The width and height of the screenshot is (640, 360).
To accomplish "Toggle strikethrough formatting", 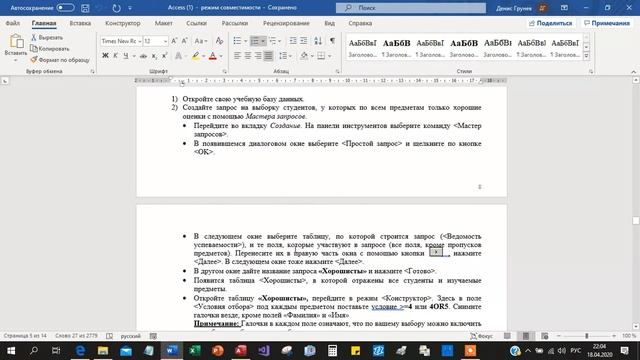I will click(143, 56).
